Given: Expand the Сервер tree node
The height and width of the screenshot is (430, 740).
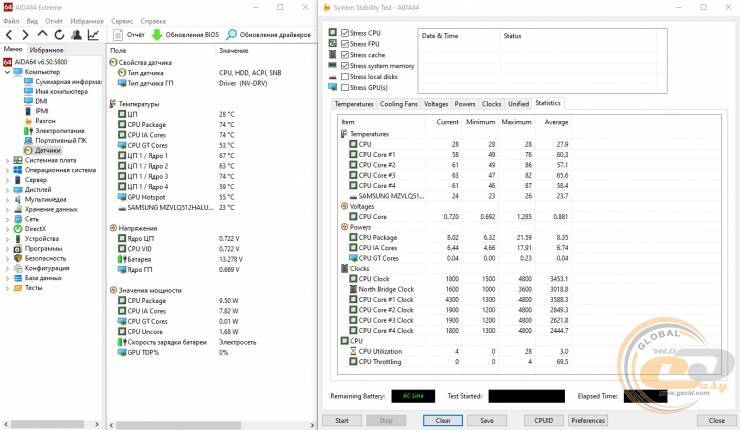Looking at the screenshot, I should coord(7,180).
